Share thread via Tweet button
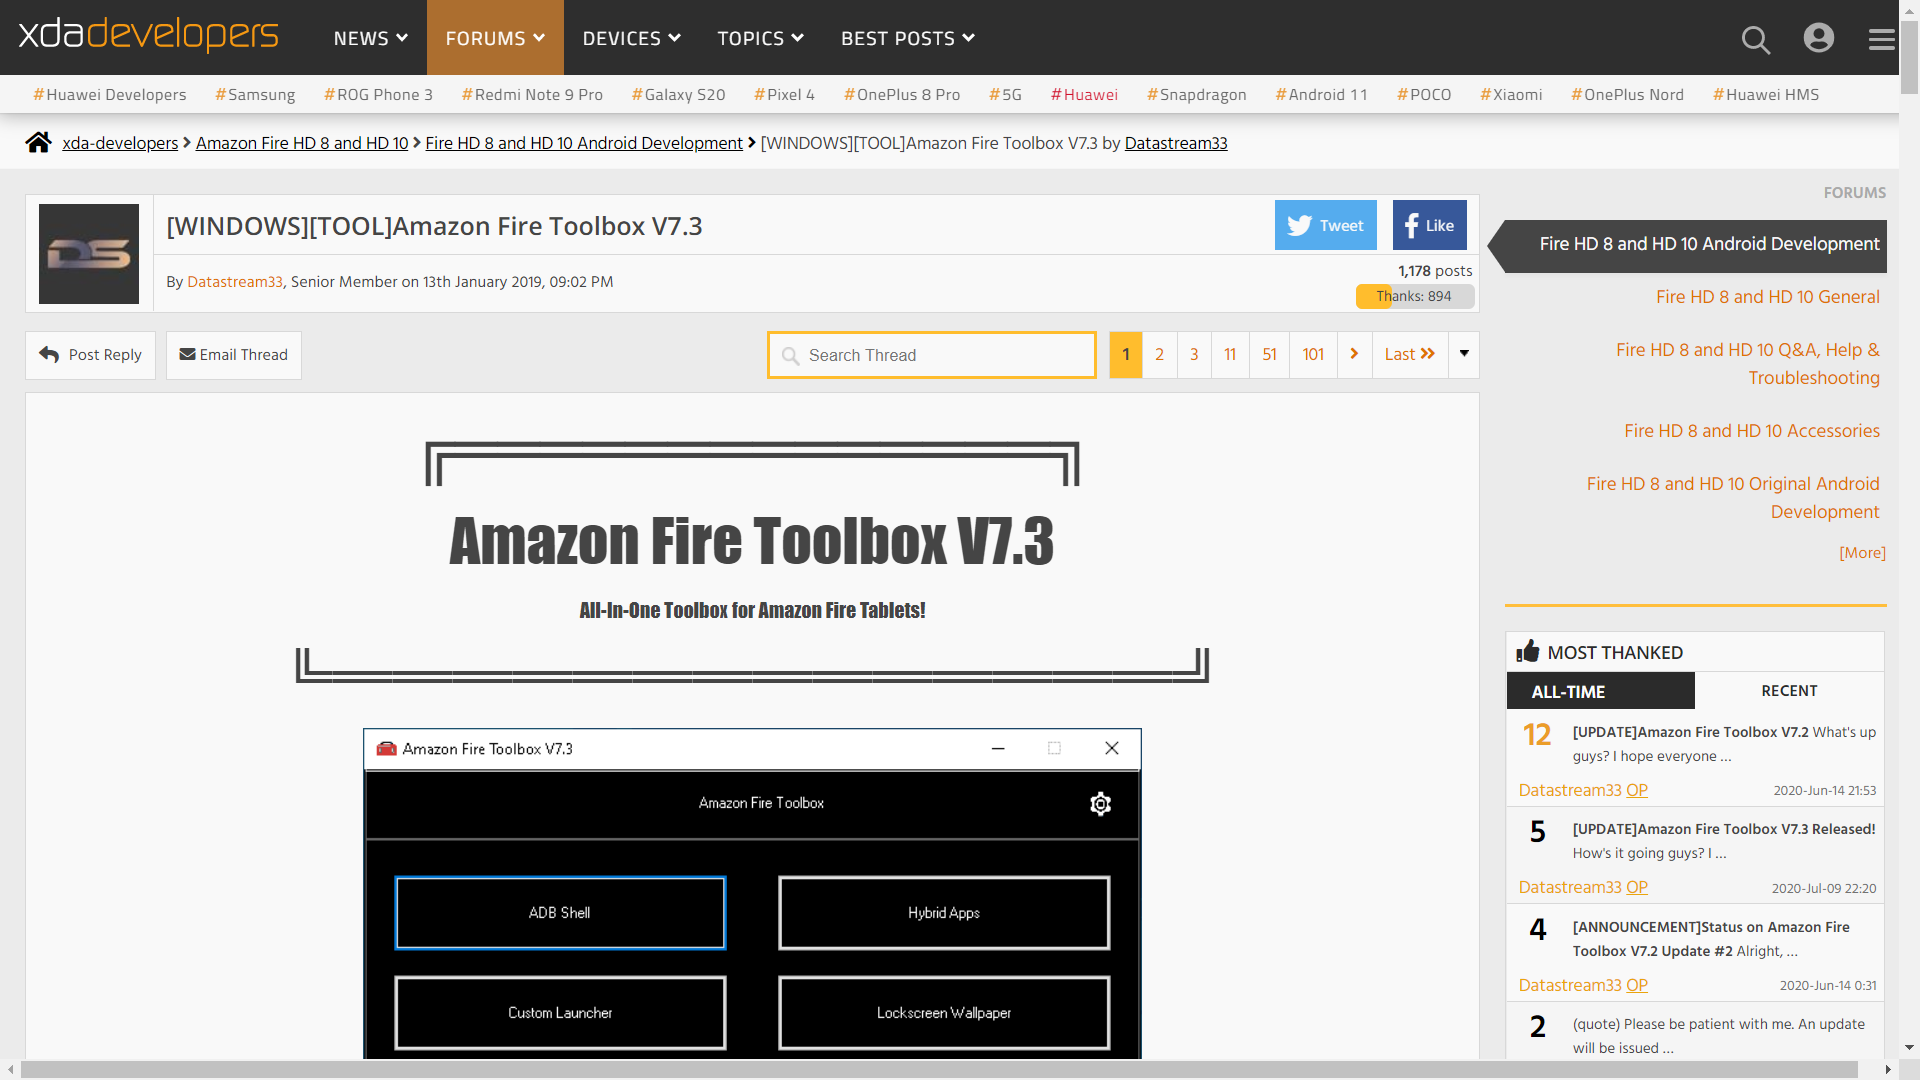Image resolution: width=1920 pixels, height=1080 pixels. click(1325, 225)
